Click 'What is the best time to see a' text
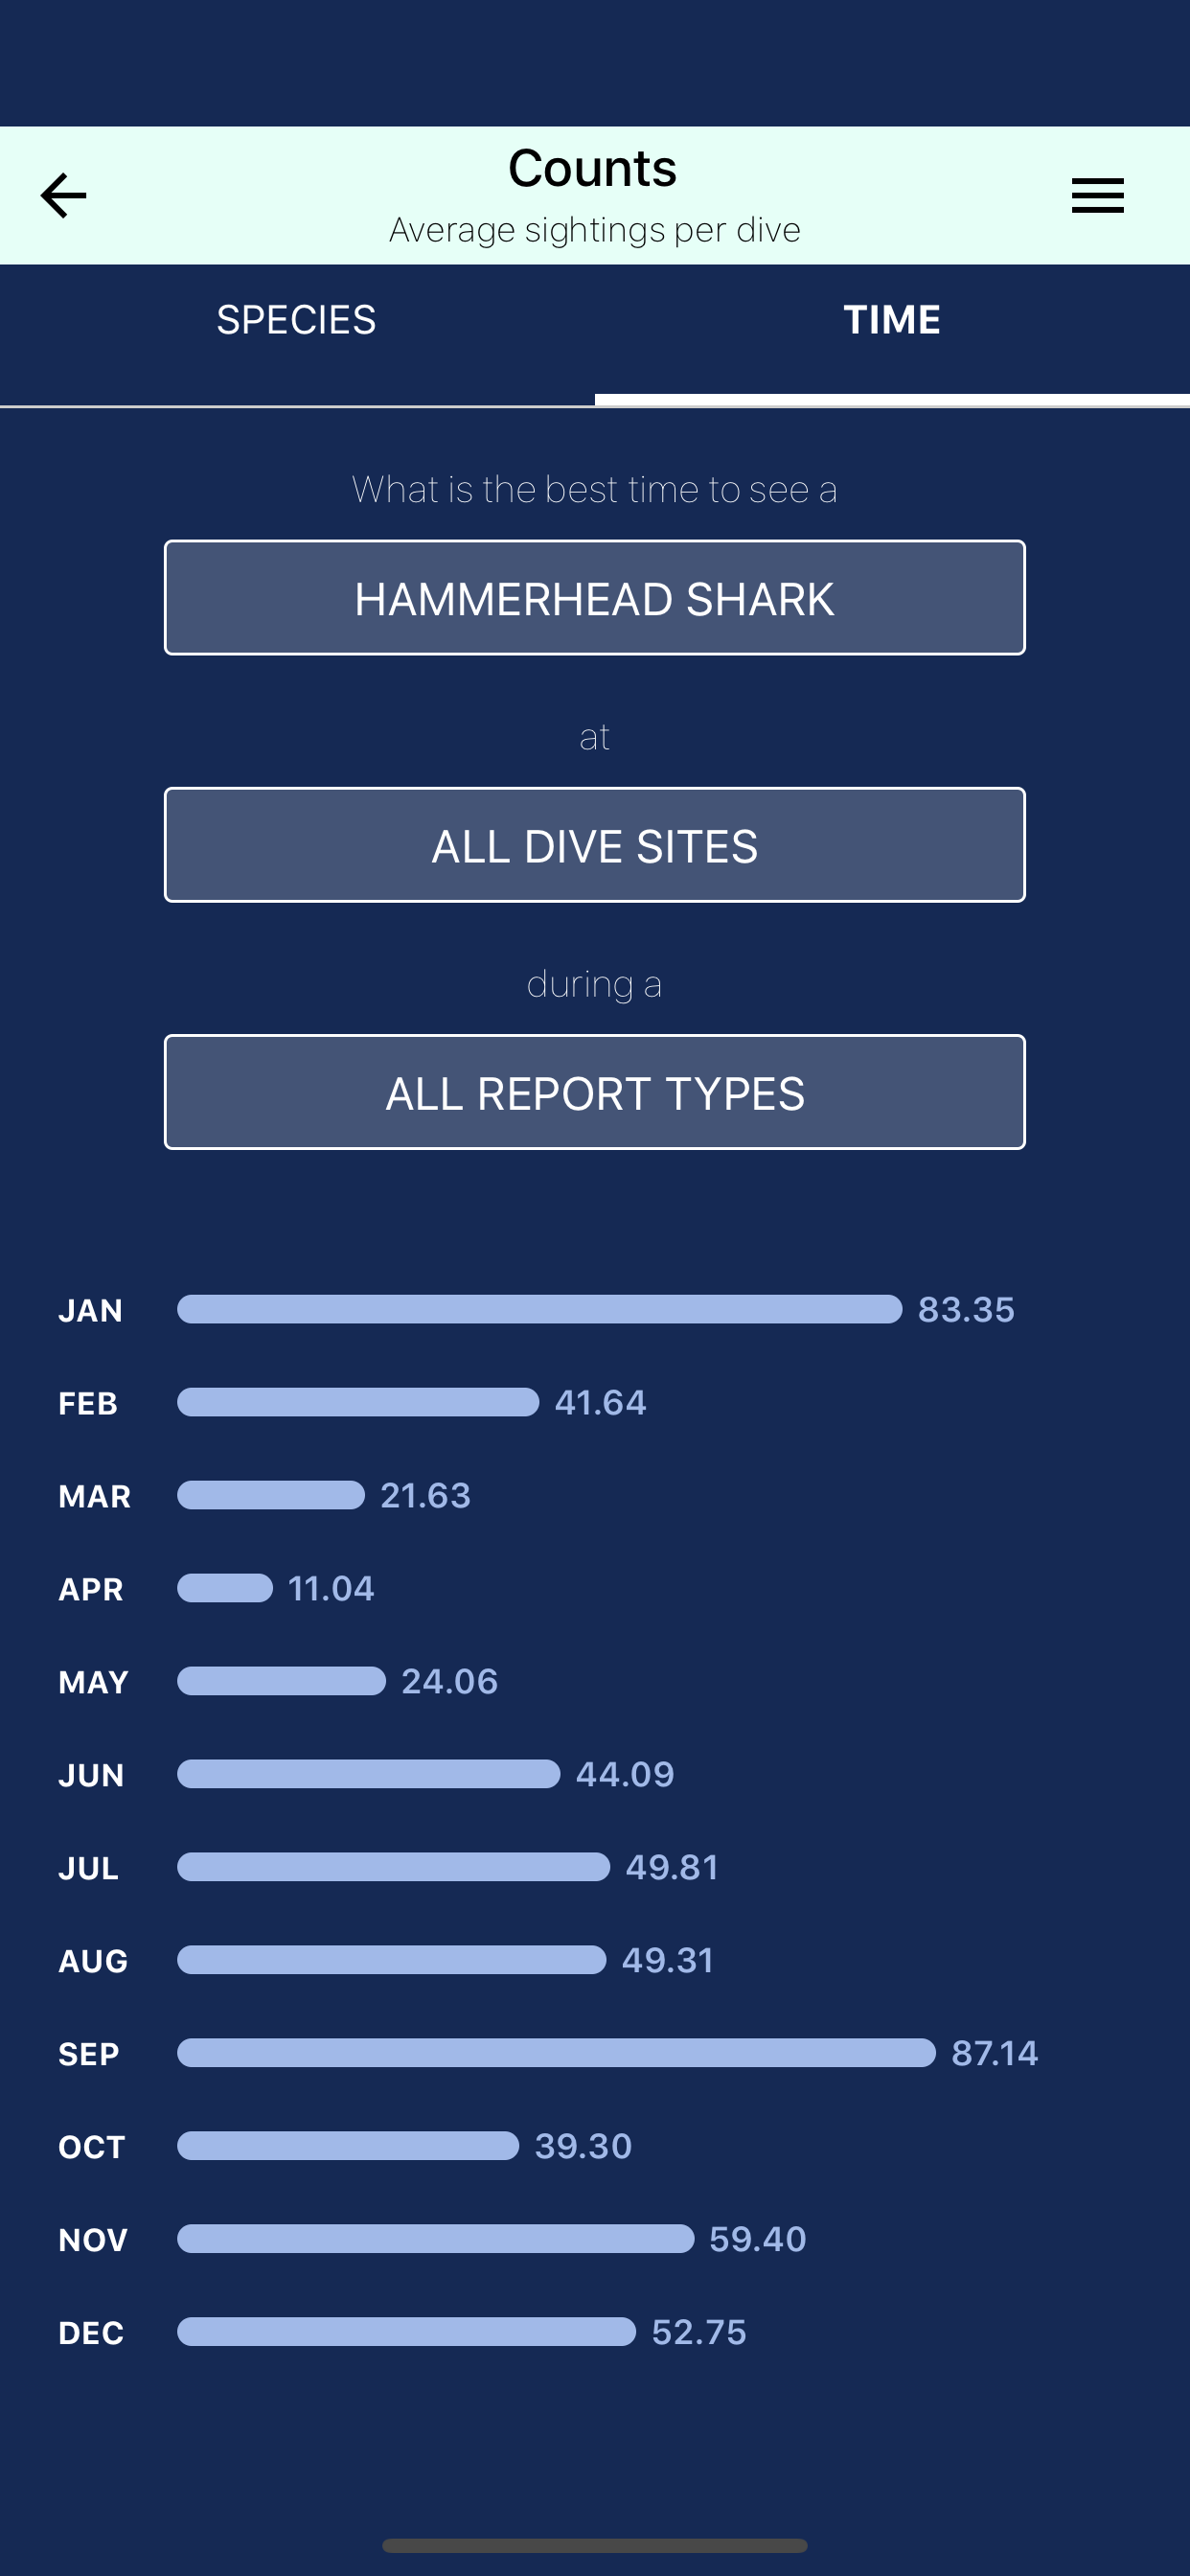The width and height of the screenshot is (1190, 2576). point(595,490)
